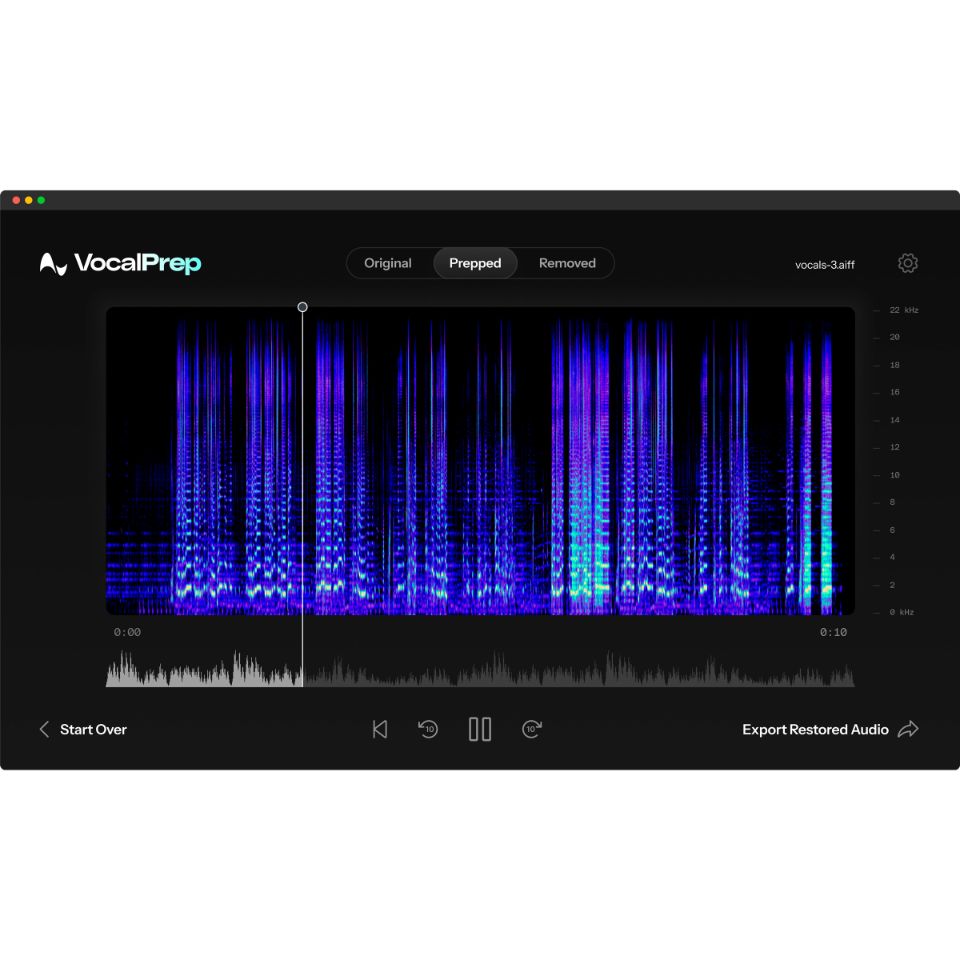The width and height of the screenshot is (960, 960).
Task: Export the restored audio
Action: [815, 729]
